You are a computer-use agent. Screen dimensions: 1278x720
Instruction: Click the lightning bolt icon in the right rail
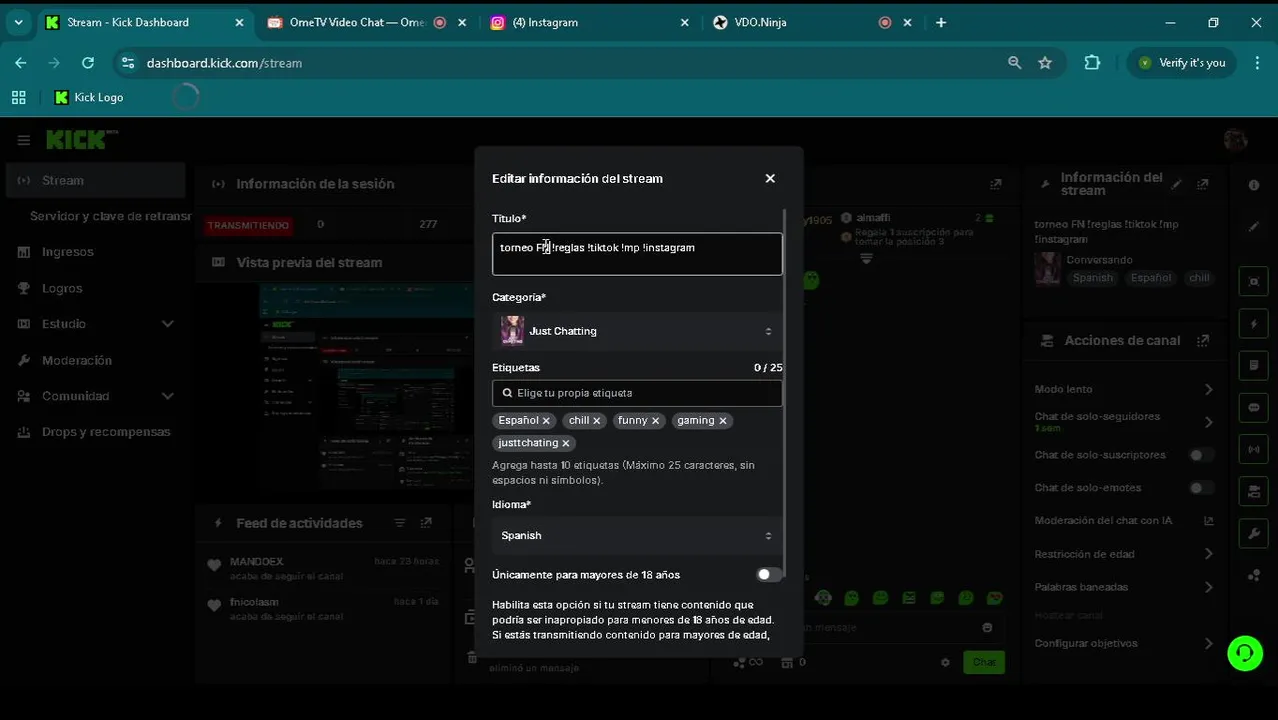(x=1254, y=324)
